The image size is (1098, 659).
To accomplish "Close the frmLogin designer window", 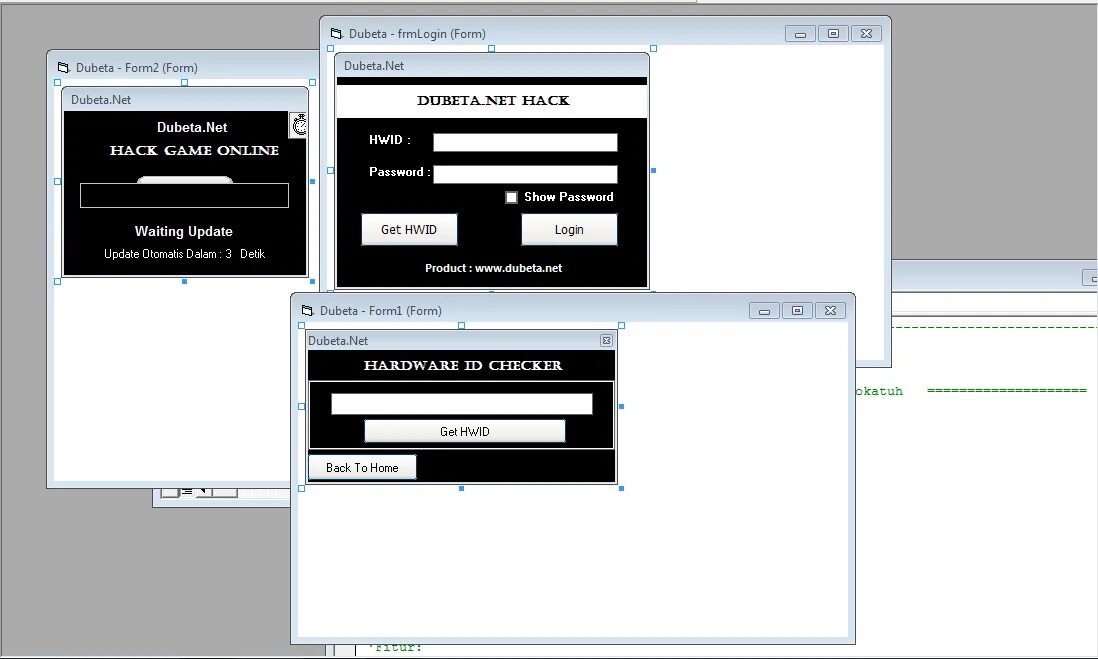I will point(866,34).
